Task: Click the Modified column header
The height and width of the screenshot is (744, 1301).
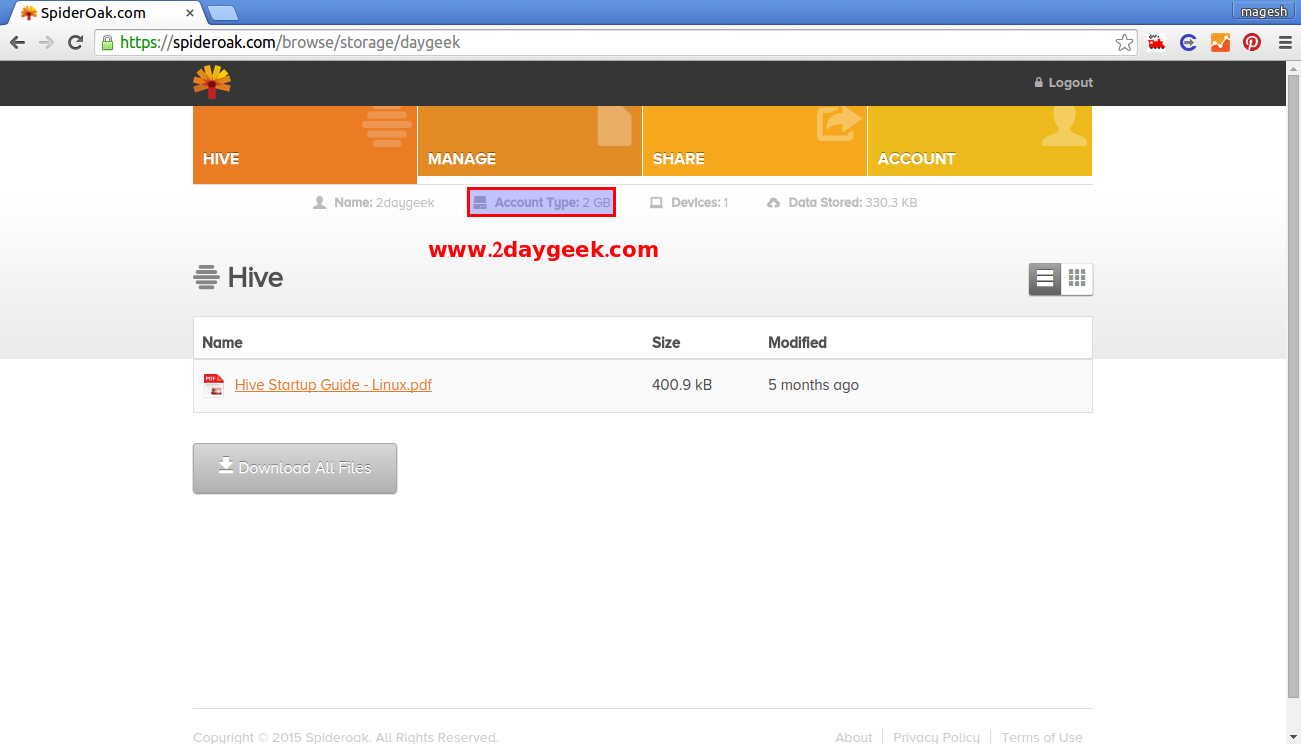Action: [797, 342]
